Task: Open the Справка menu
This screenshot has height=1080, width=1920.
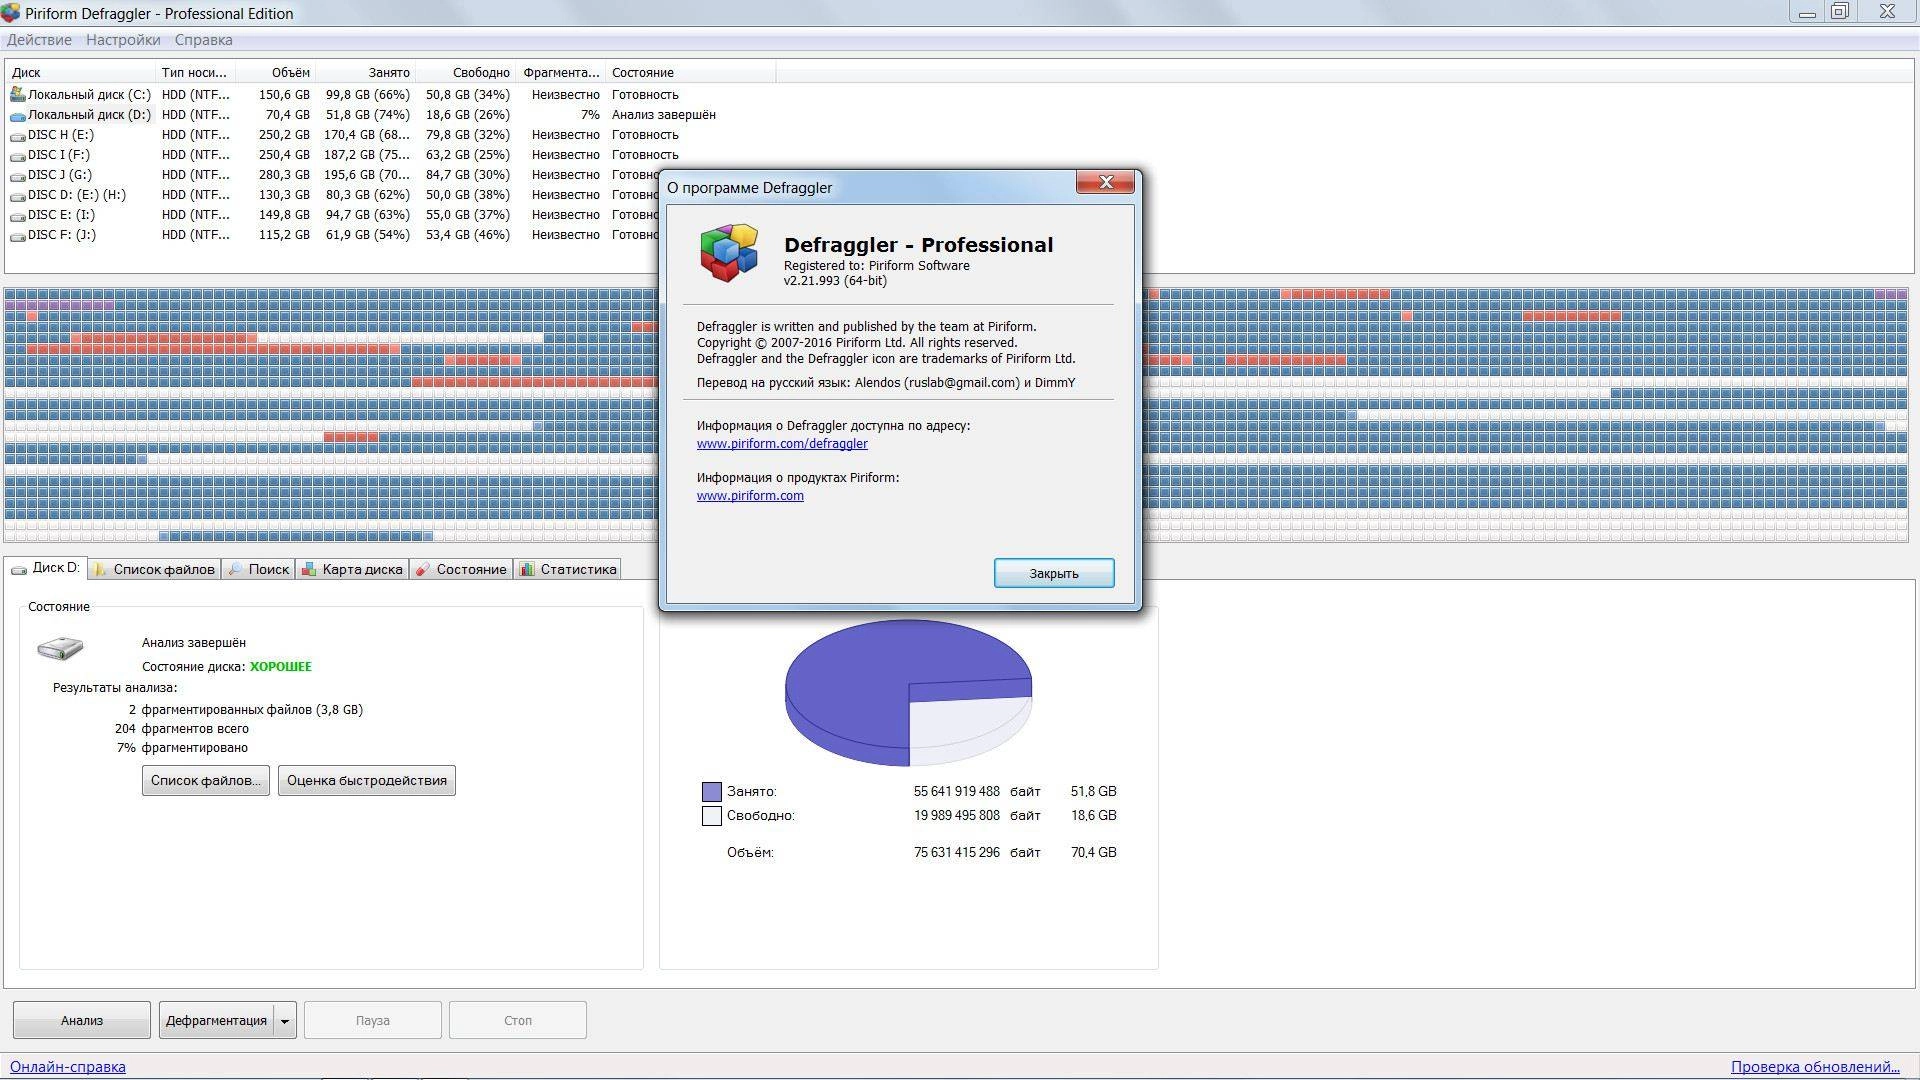Action: click(x=203, y=40)
